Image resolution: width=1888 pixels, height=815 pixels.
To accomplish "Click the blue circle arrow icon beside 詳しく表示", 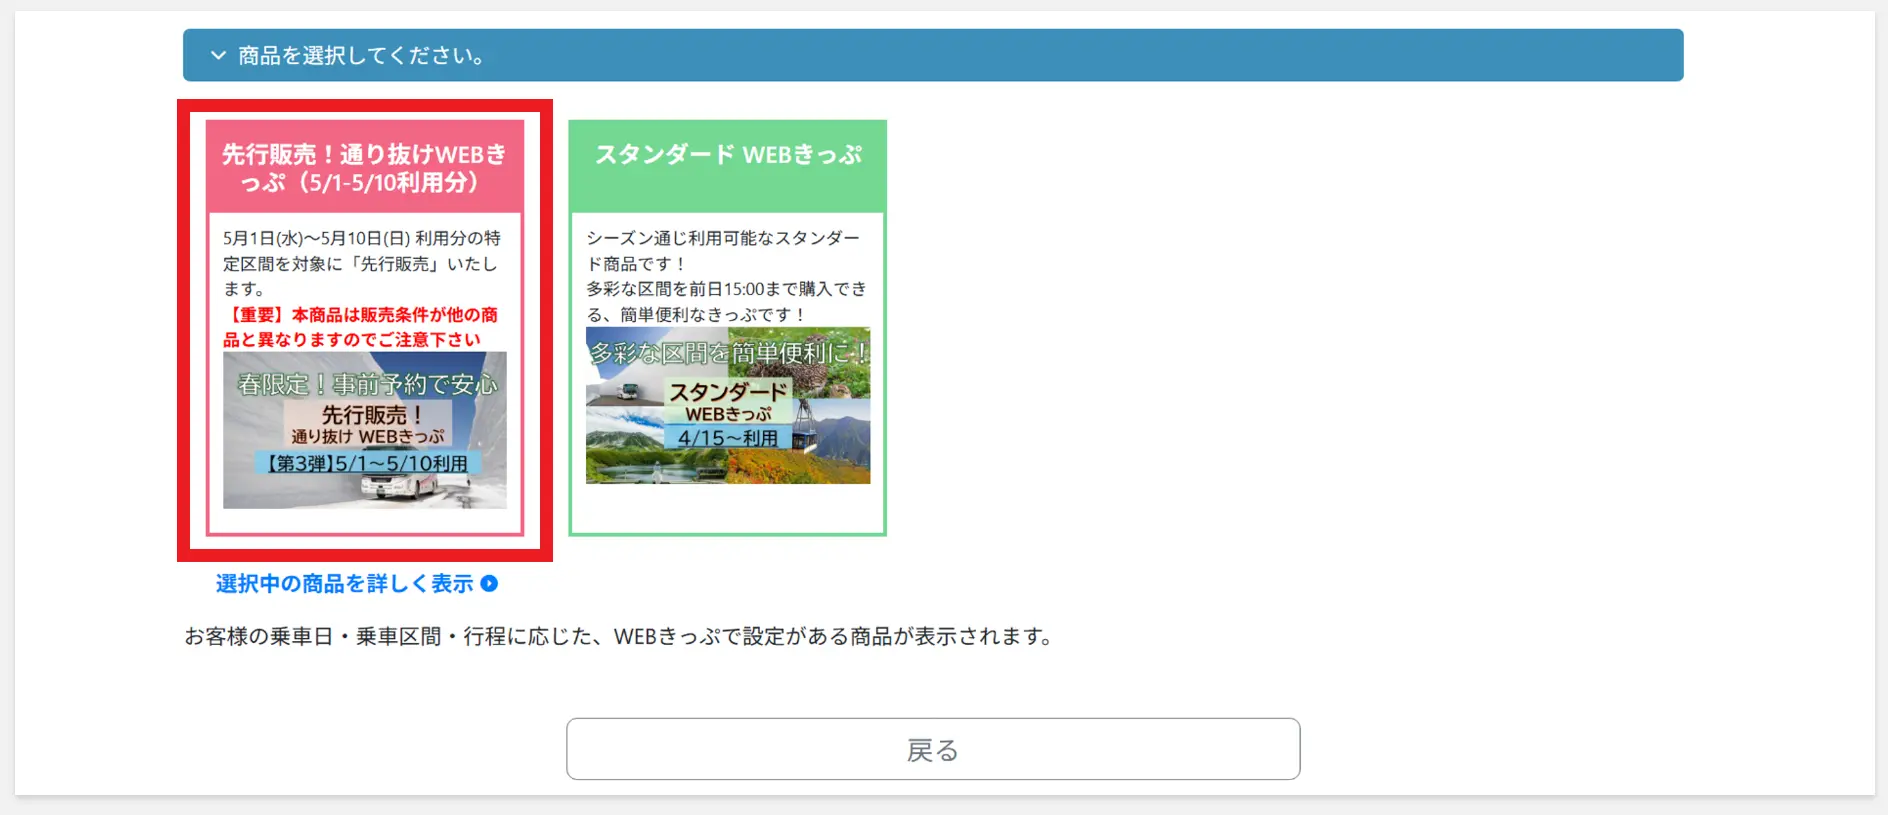I will 489,584.
